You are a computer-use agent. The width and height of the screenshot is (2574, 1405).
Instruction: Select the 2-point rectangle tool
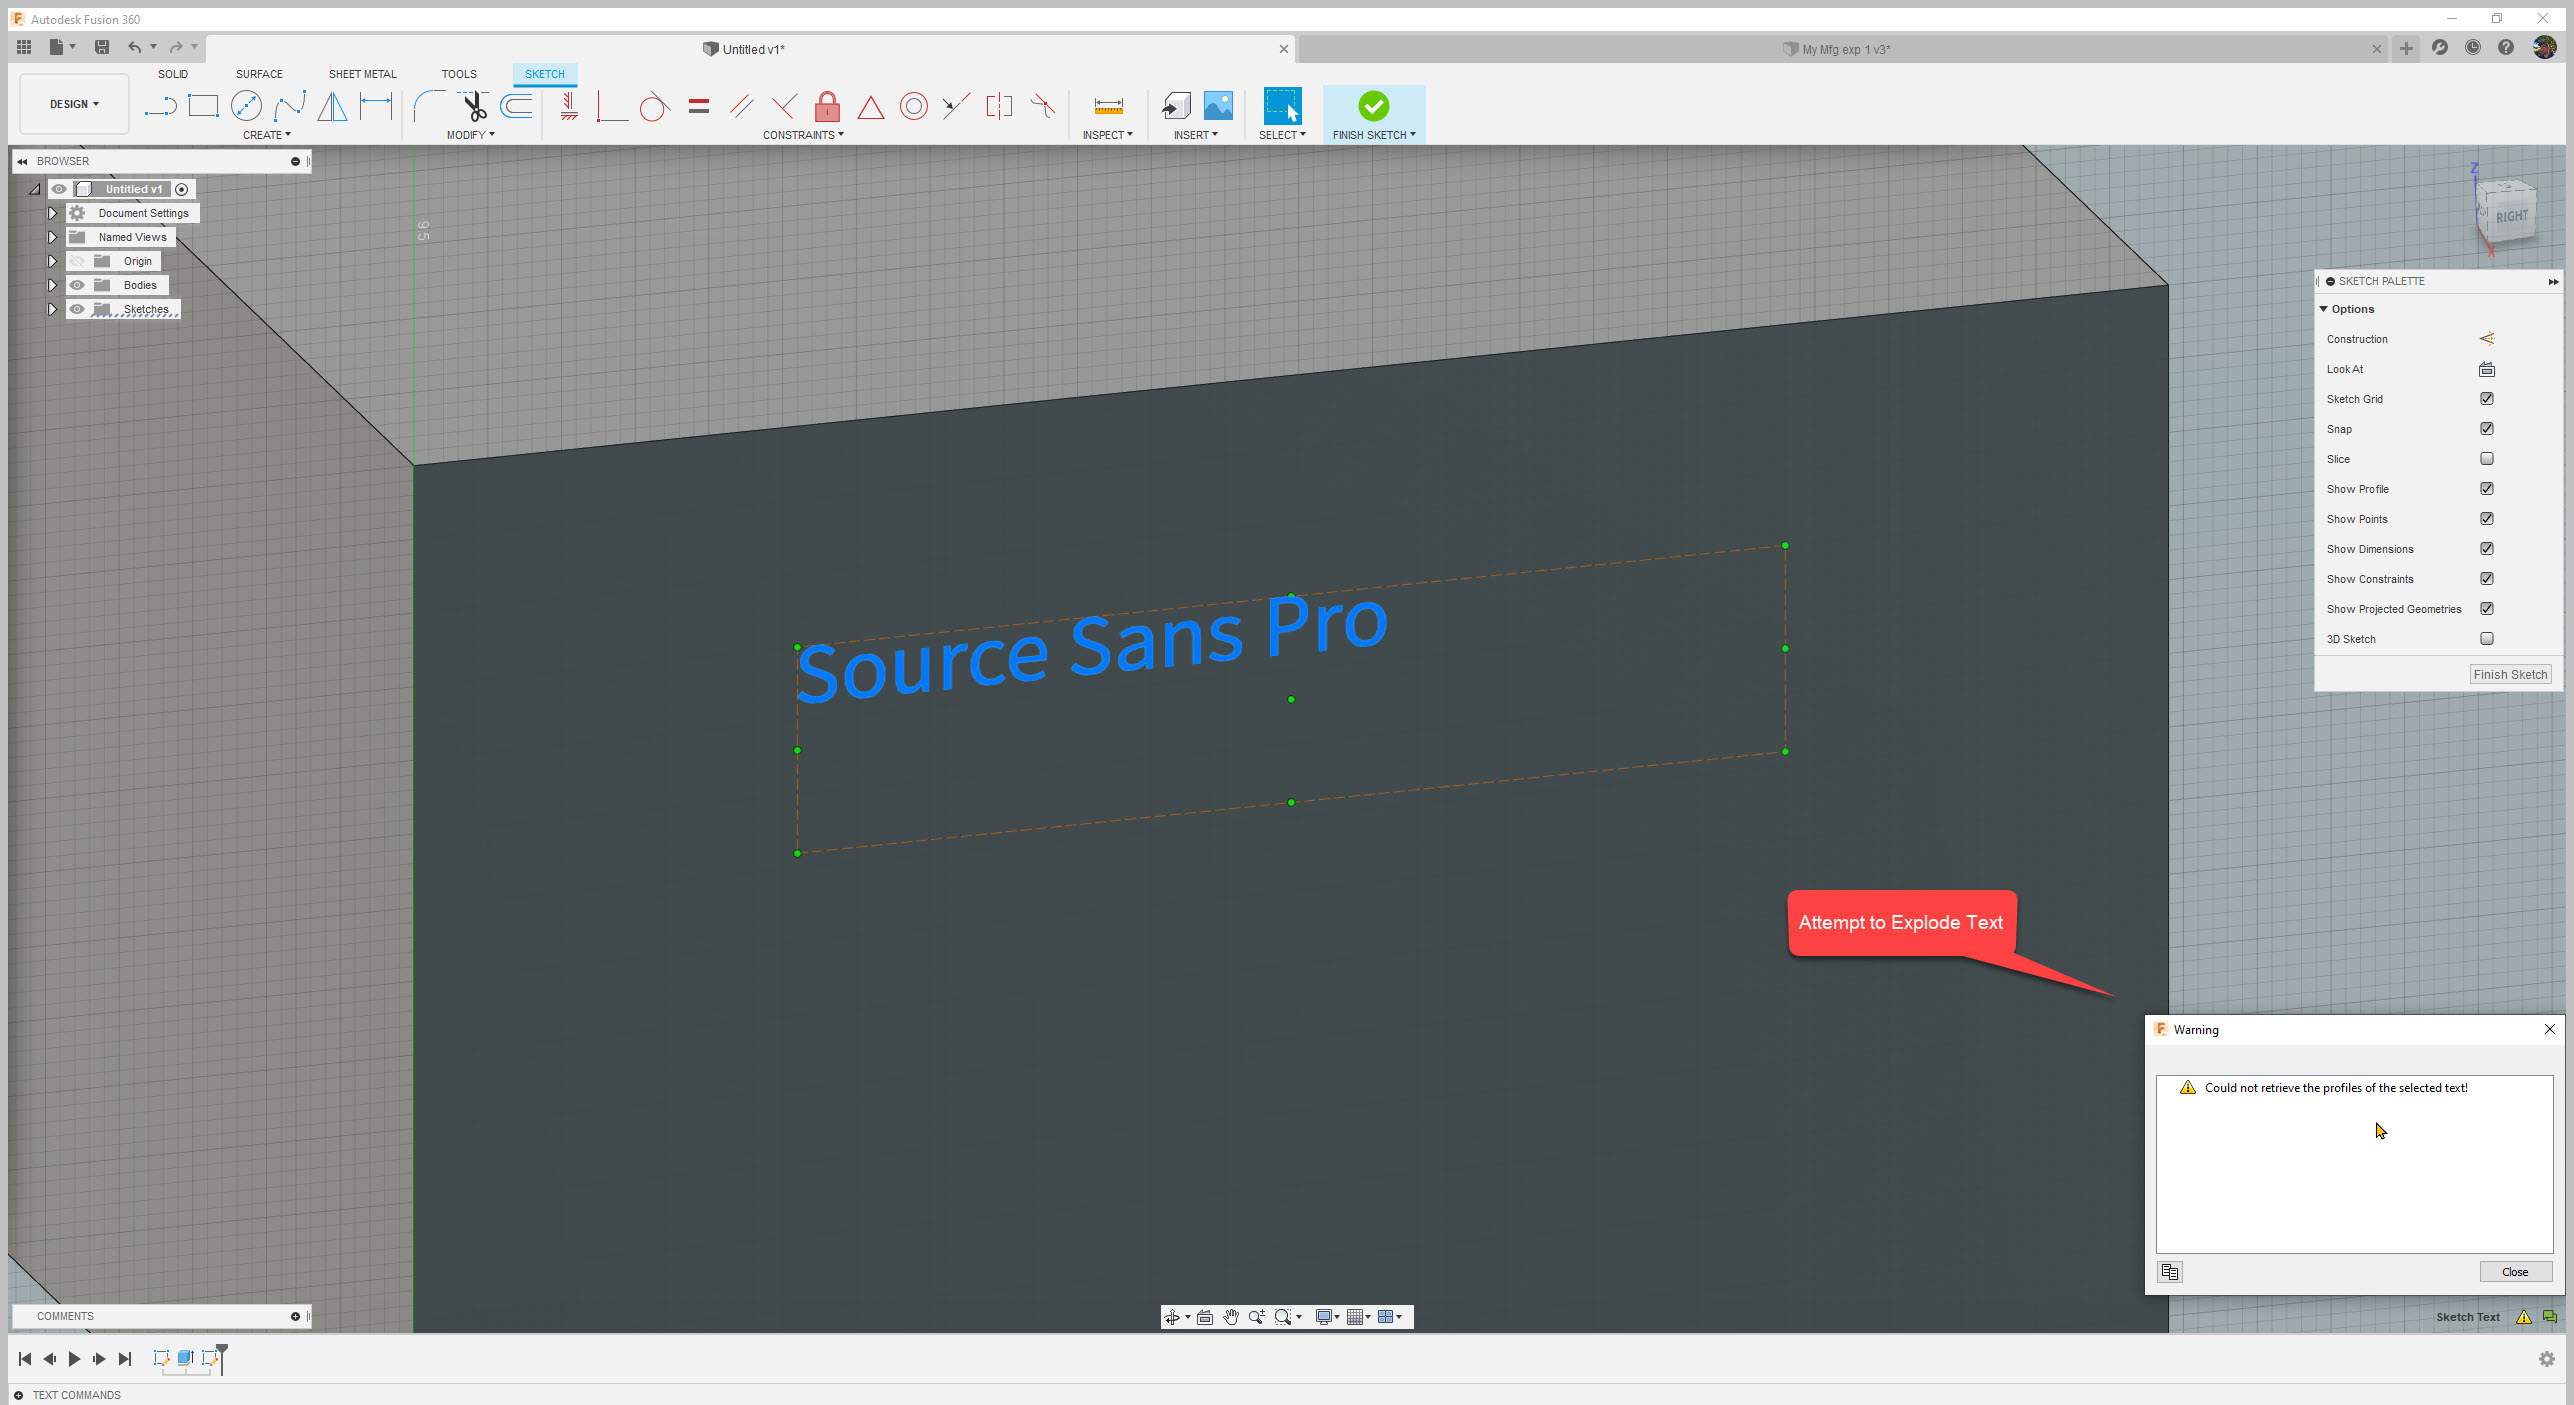[x=203, y=106]
